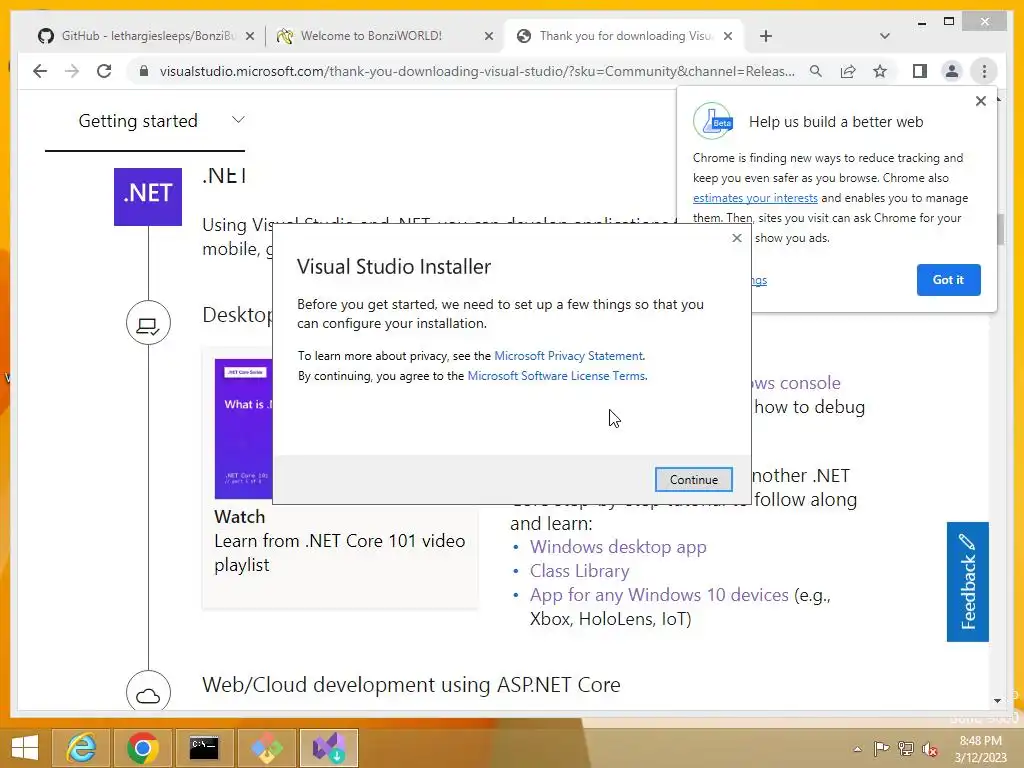Viewport: 1024px width, 768px height.
Task: Close the GitHub tab
Action: pos(249,36)
